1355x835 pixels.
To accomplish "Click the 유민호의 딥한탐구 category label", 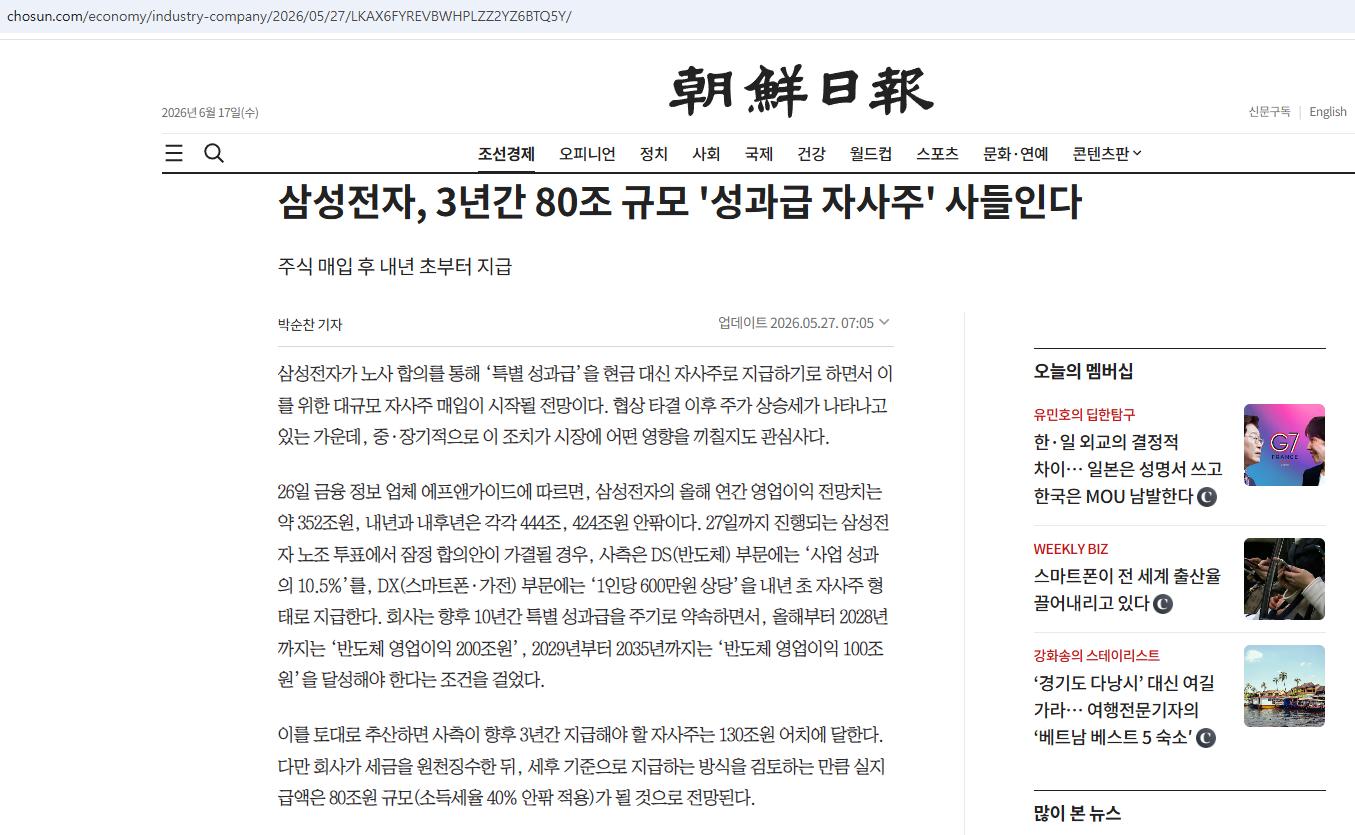I will 1084,414.
